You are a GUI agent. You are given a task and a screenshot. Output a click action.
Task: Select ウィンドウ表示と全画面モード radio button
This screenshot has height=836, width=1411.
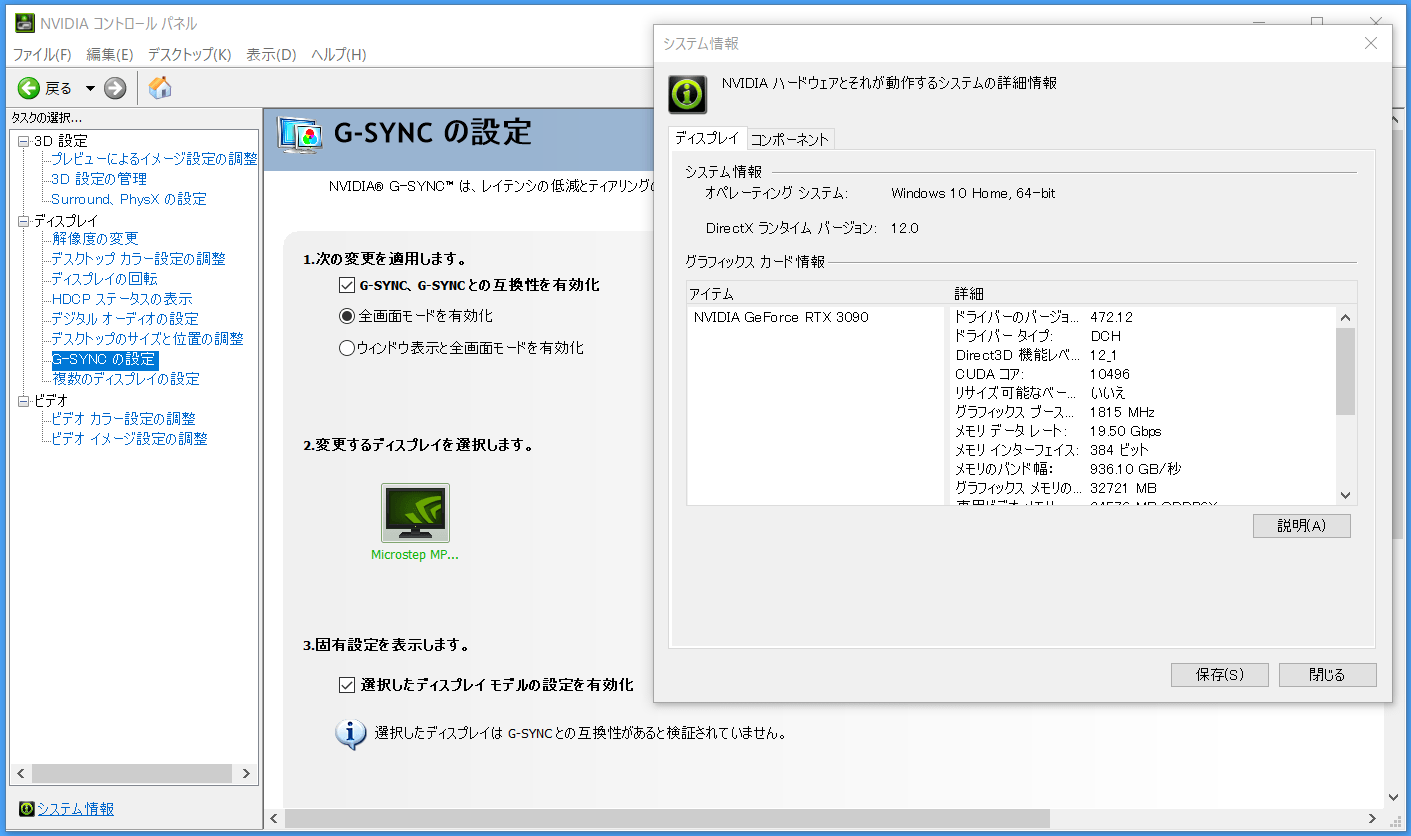pyautogui.click(x=347, y=348)
